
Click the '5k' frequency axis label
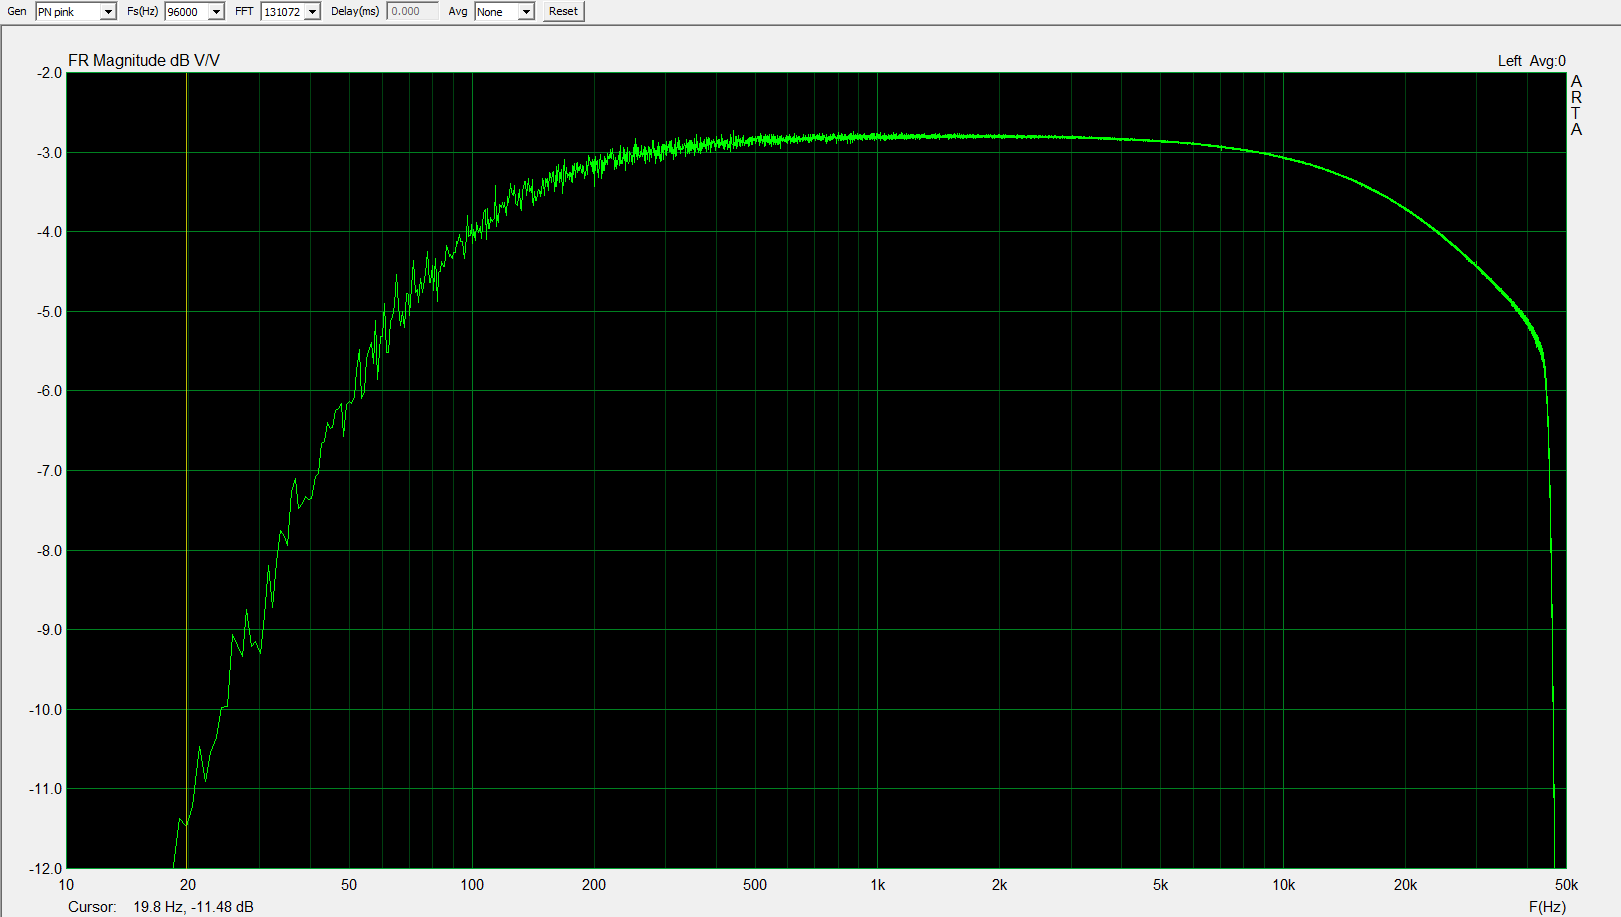[1160, 885]
